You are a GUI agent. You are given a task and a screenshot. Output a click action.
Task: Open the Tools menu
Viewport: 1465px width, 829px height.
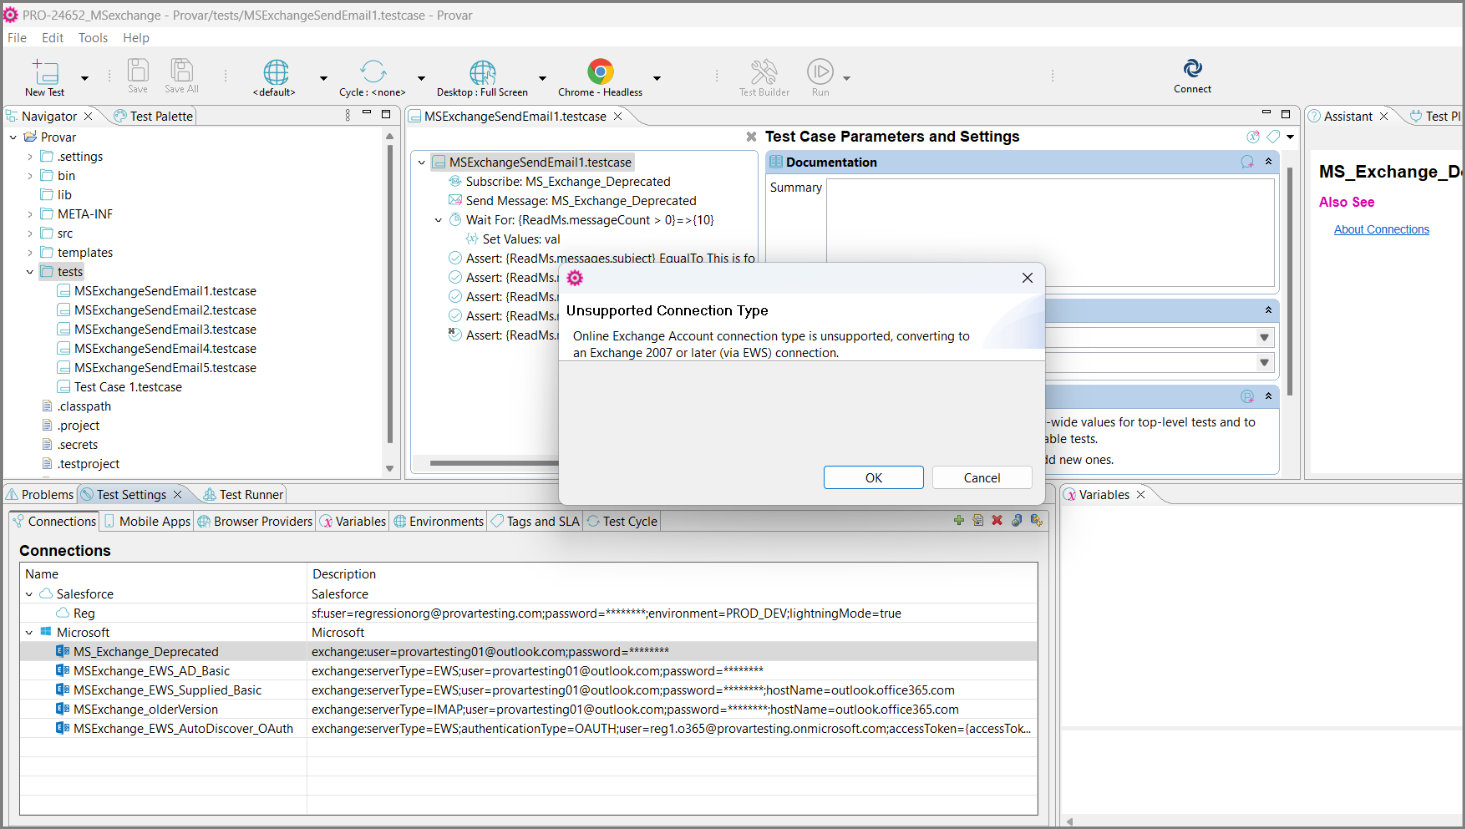click(93, 38)
